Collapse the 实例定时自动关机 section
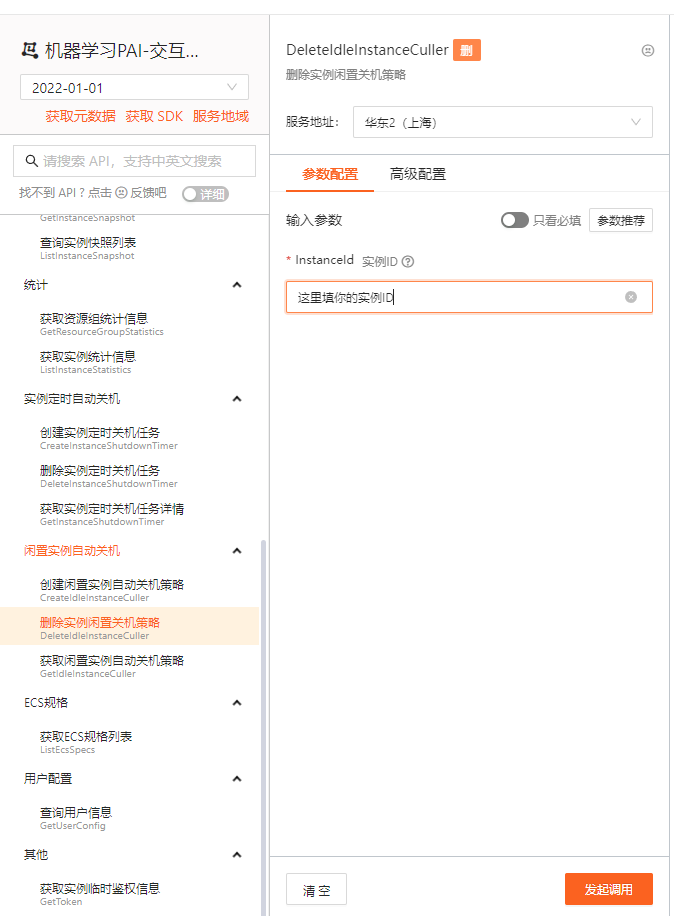Image resolution: width=674 pixels, height=916 pixels. pyautogui.click(x=237, y=399)
